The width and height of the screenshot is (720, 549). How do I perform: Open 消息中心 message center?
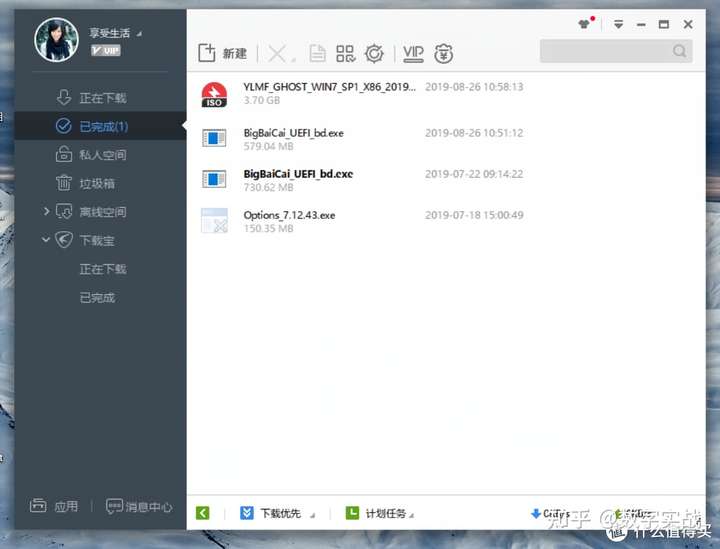coord(139,506)
